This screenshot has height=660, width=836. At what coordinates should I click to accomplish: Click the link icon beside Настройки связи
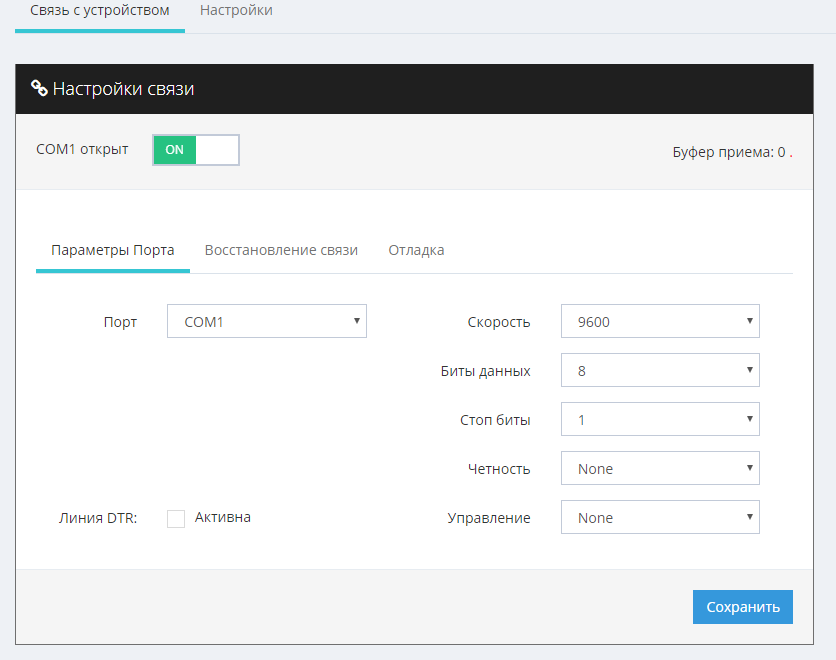[x=39, y=89]
